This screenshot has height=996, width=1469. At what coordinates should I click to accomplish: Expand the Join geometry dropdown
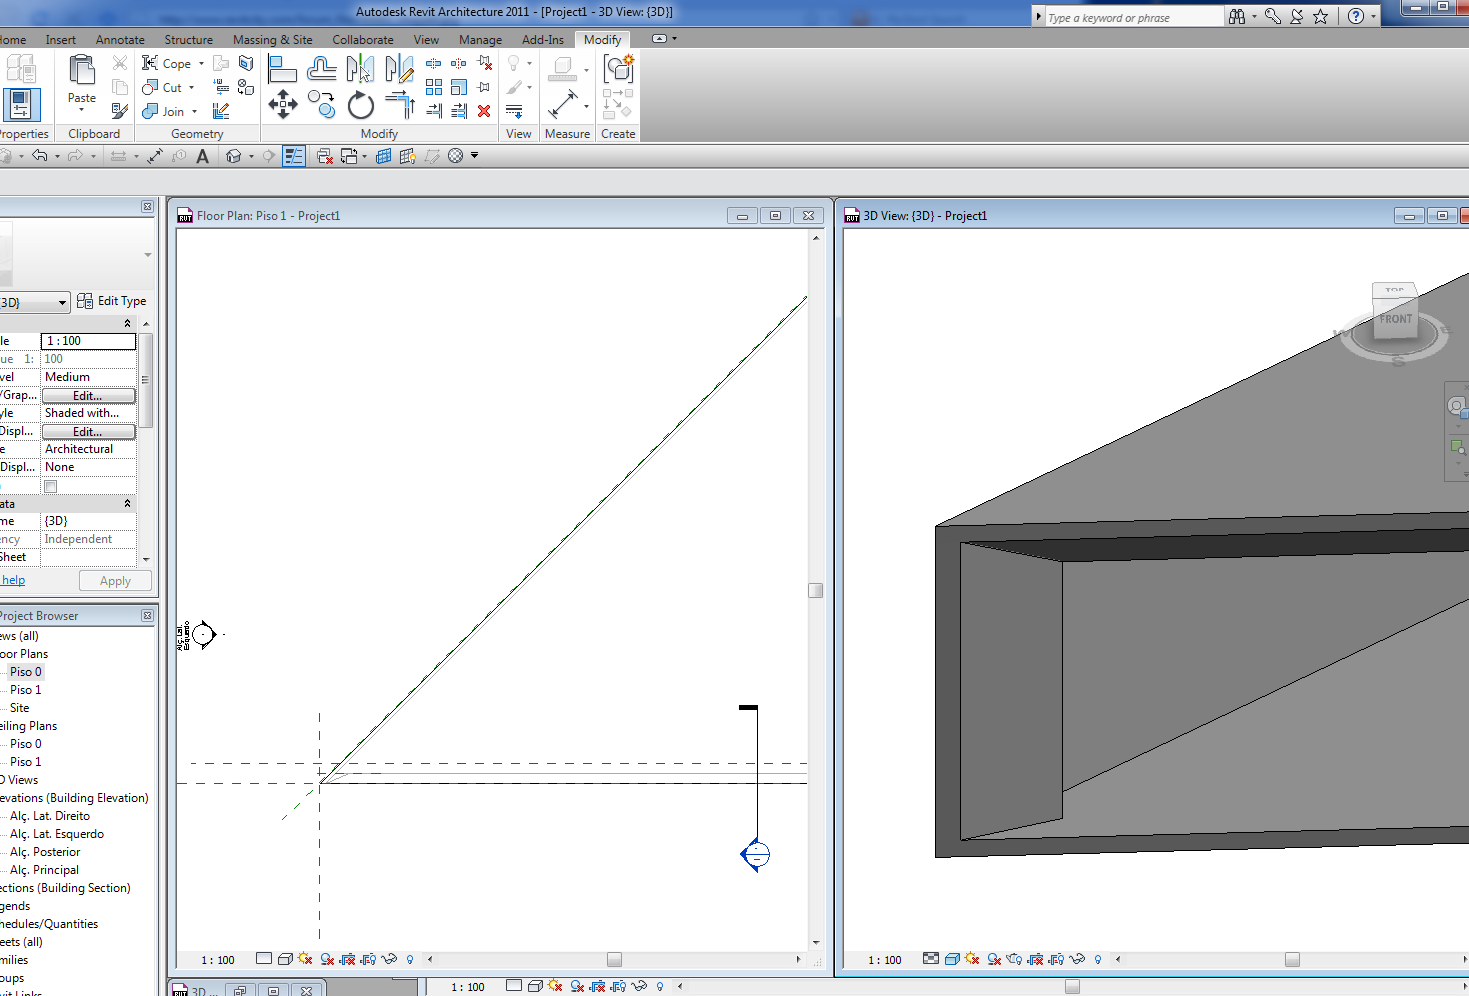click(194, 112)
